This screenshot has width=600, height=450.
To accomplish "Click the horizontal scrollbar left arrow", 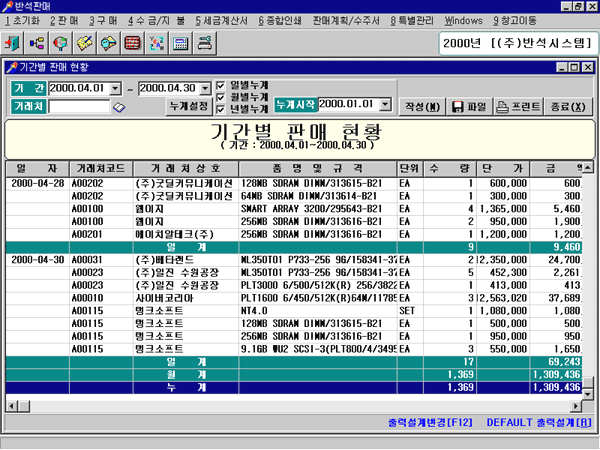I will 11,406.
